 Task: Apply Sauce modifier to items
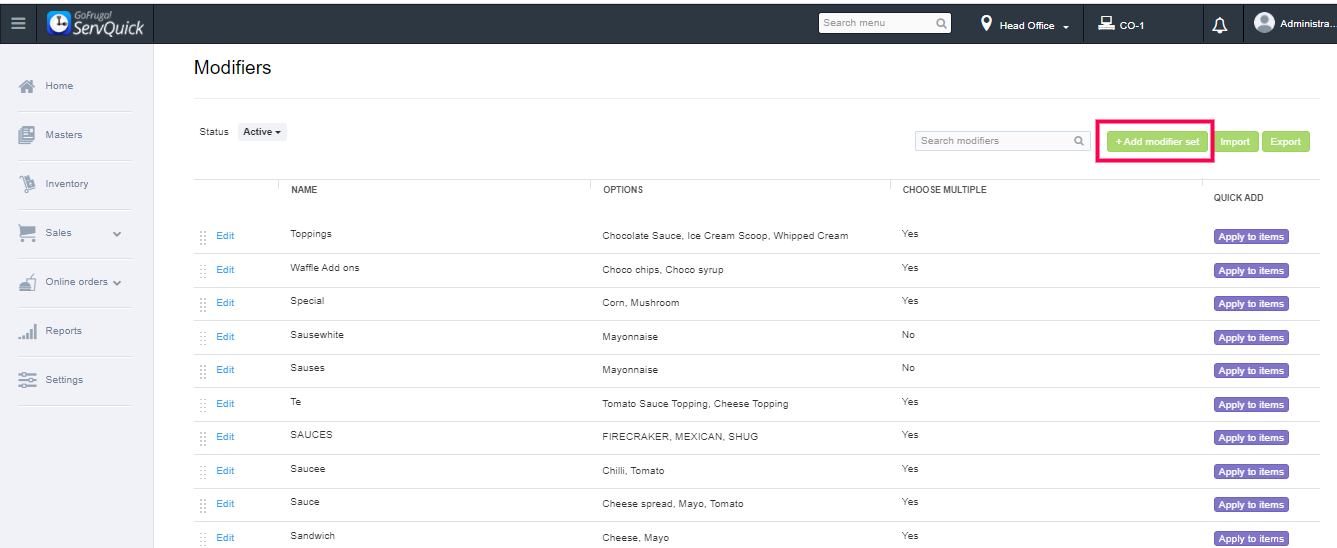tap(1251, 505)
